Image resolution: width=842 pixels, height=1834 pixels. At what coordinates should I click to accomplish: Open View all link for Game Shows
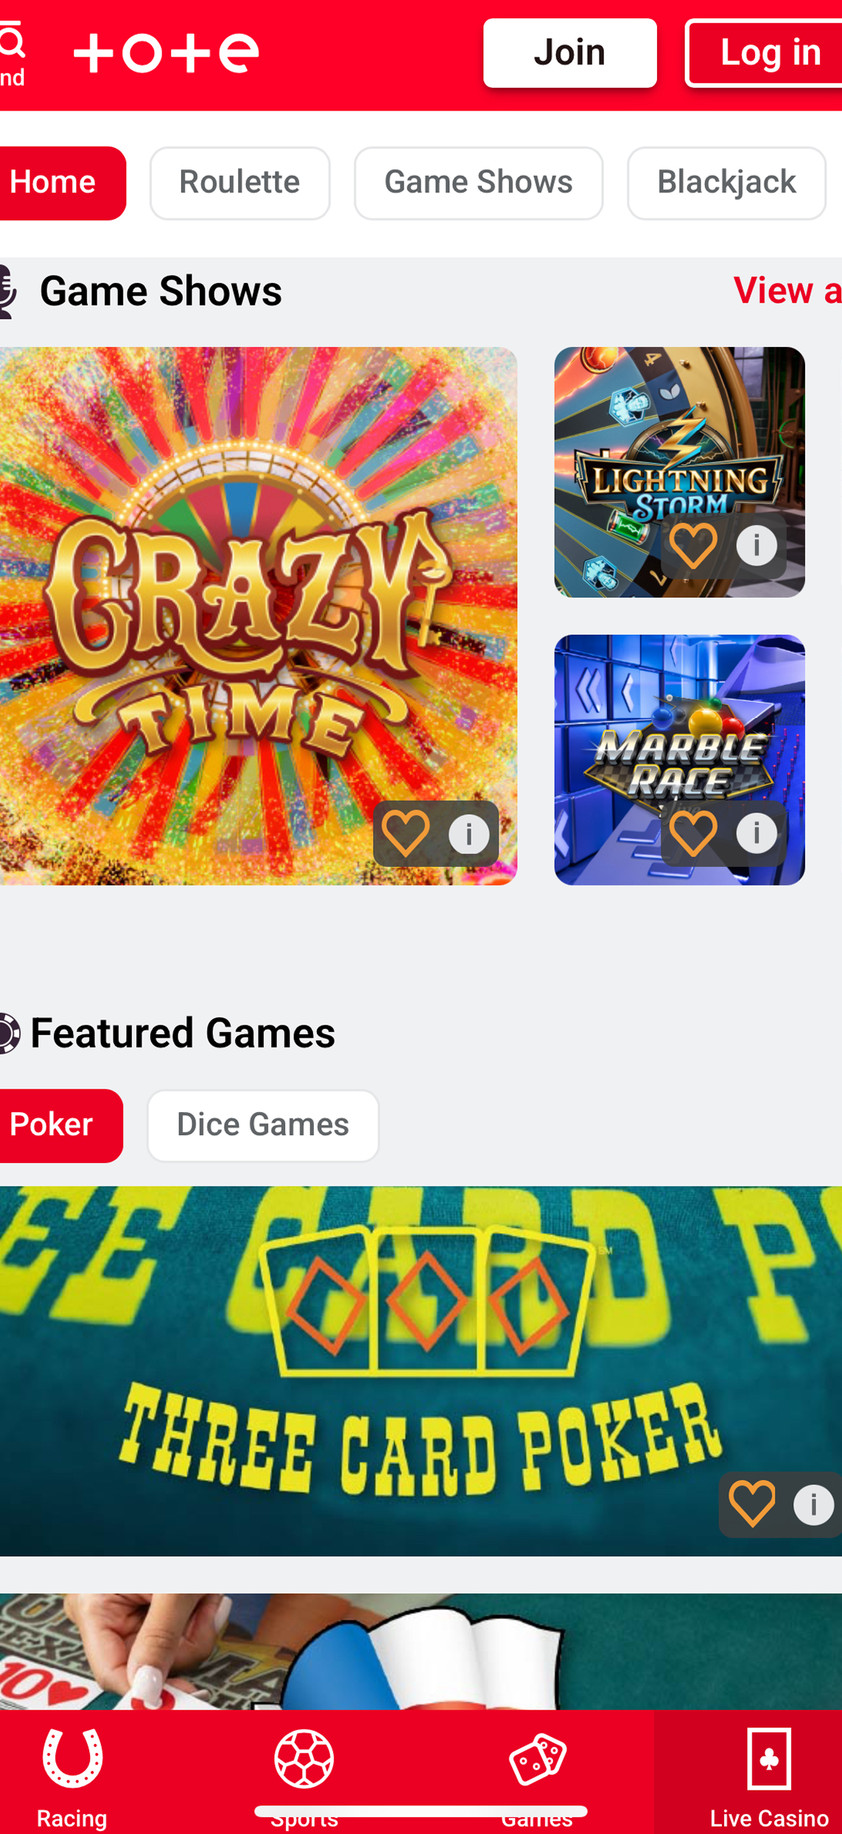tap(787, 291)
